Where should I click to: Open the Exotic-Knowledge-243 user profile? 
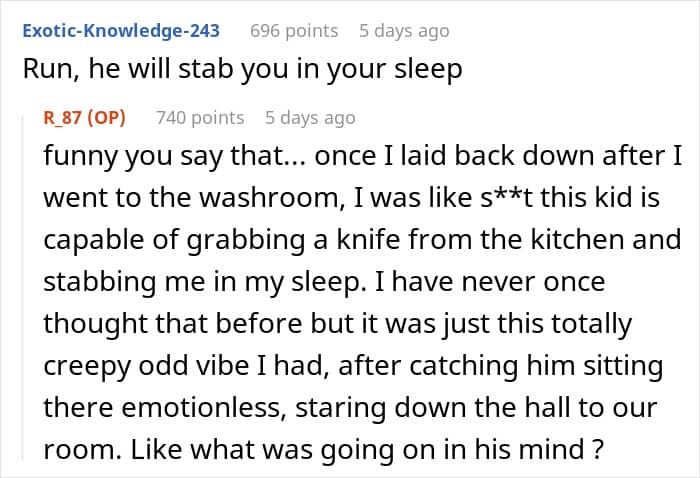[121, 31]
